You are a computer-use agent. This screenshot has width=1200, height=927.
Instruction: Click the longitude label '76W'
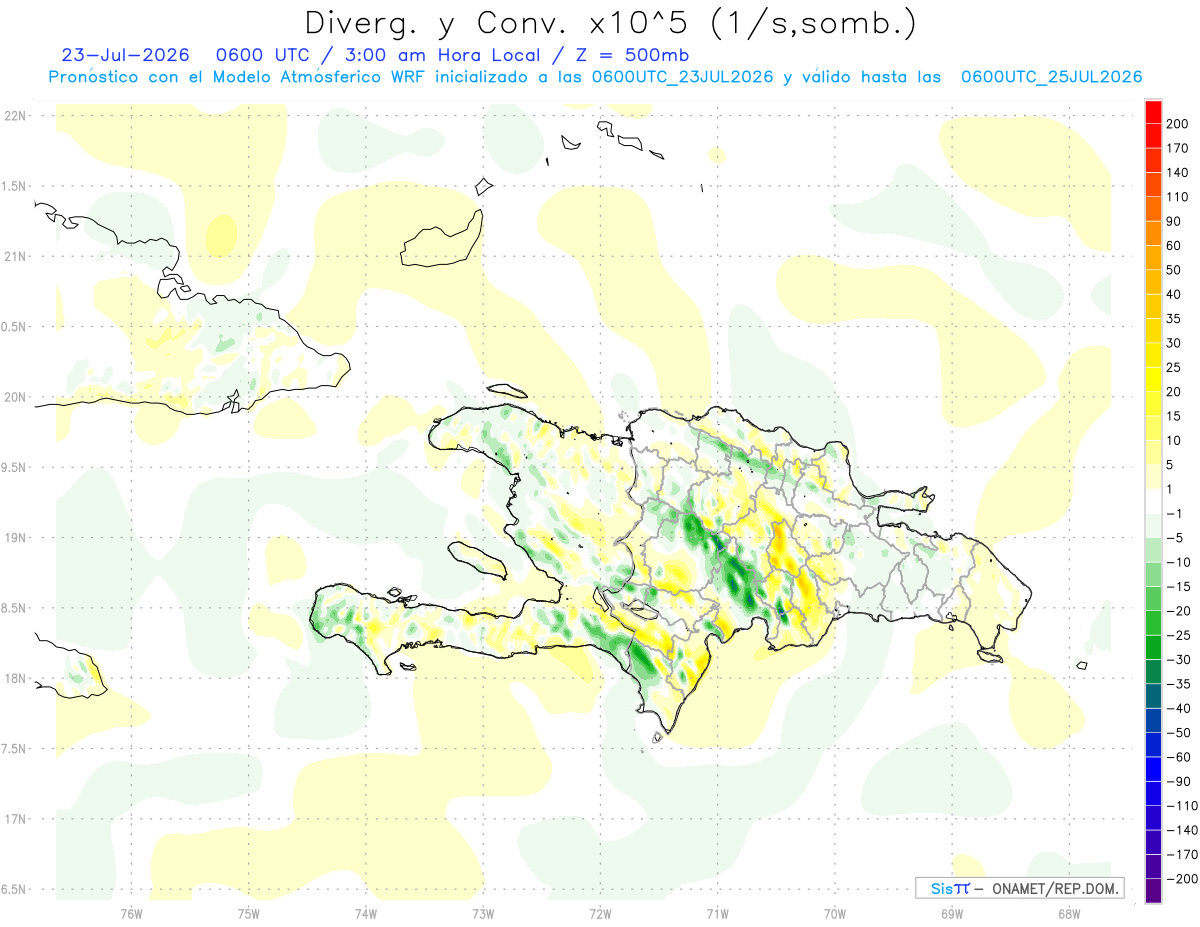[132, 915]
